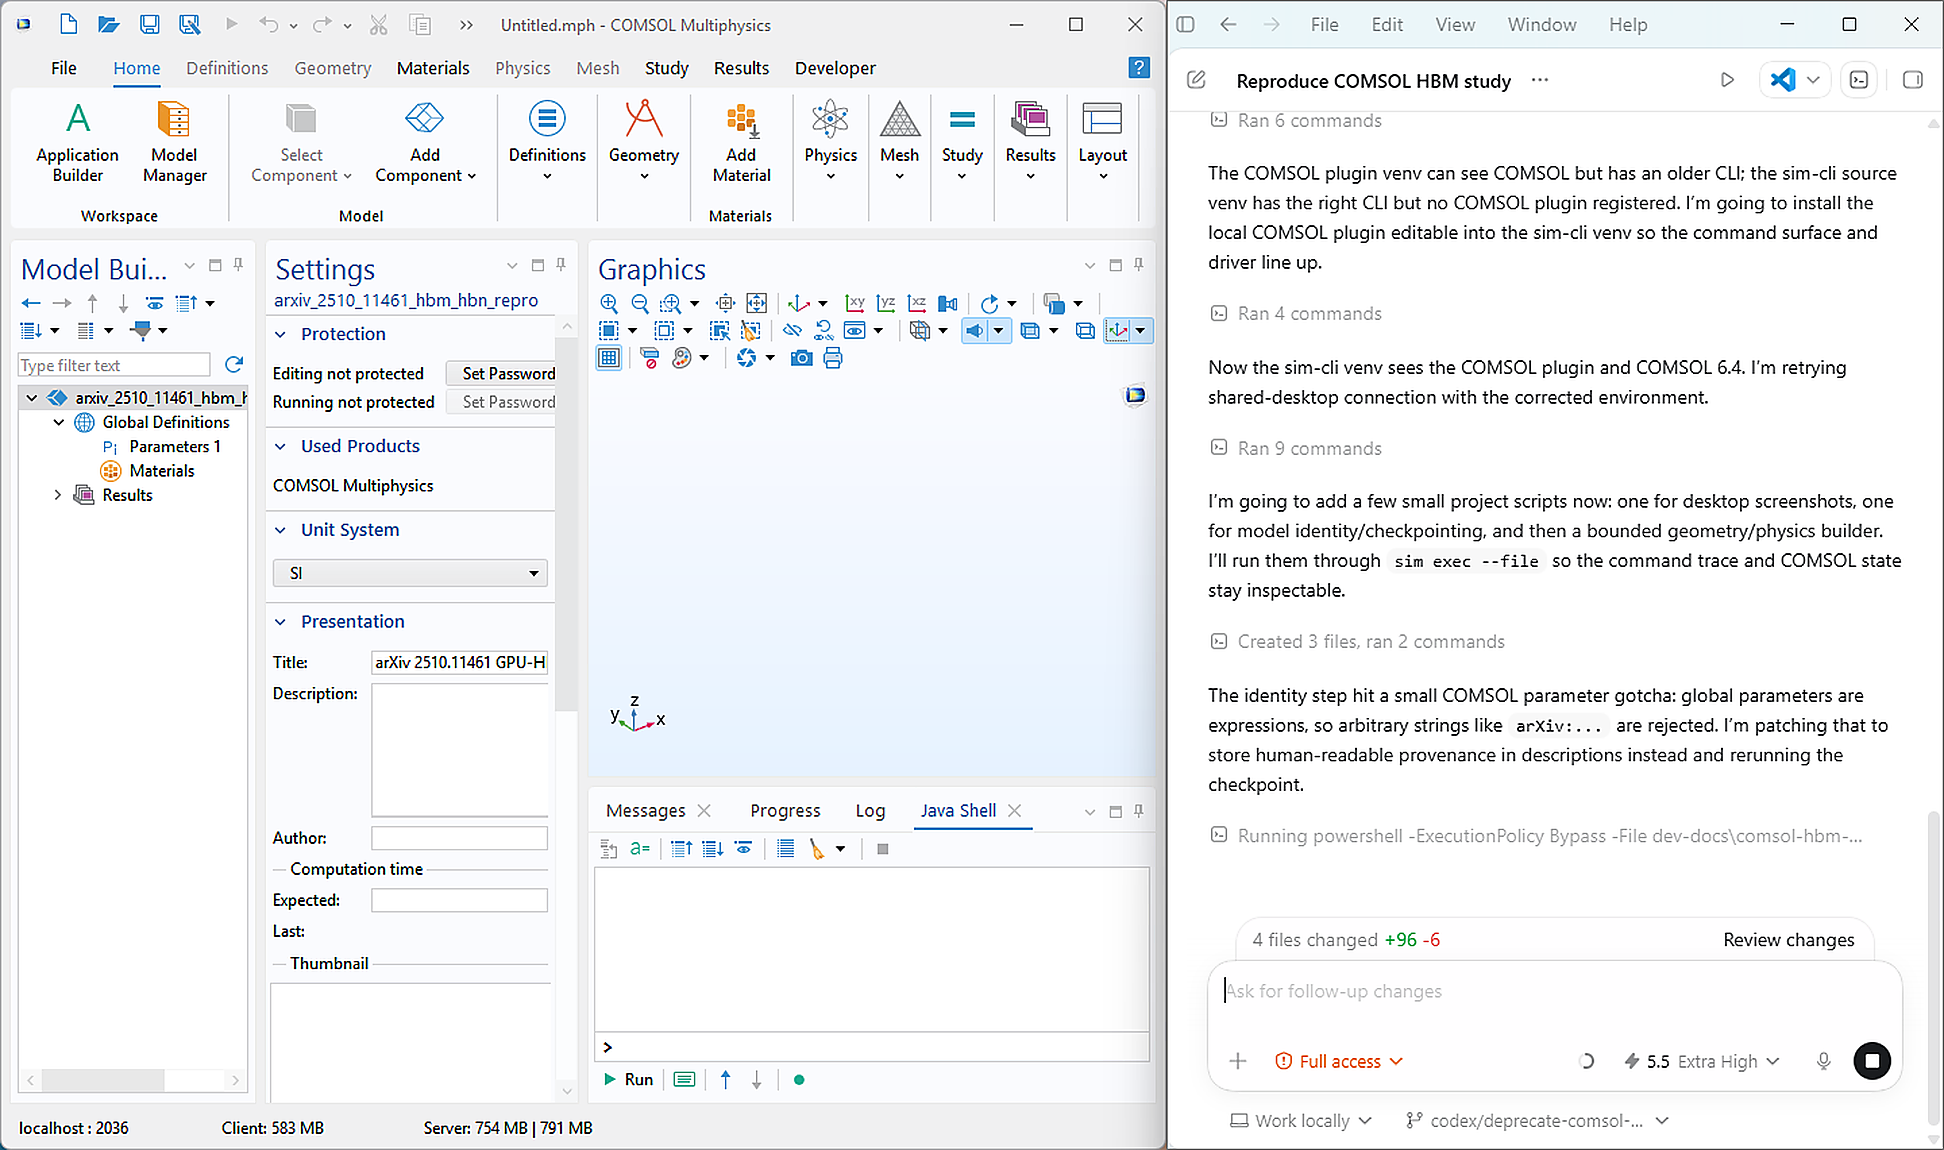The image size is (1944, 1150).
Task: Toggle the Codex sidebar panel
Action: tap(1185, 24)
